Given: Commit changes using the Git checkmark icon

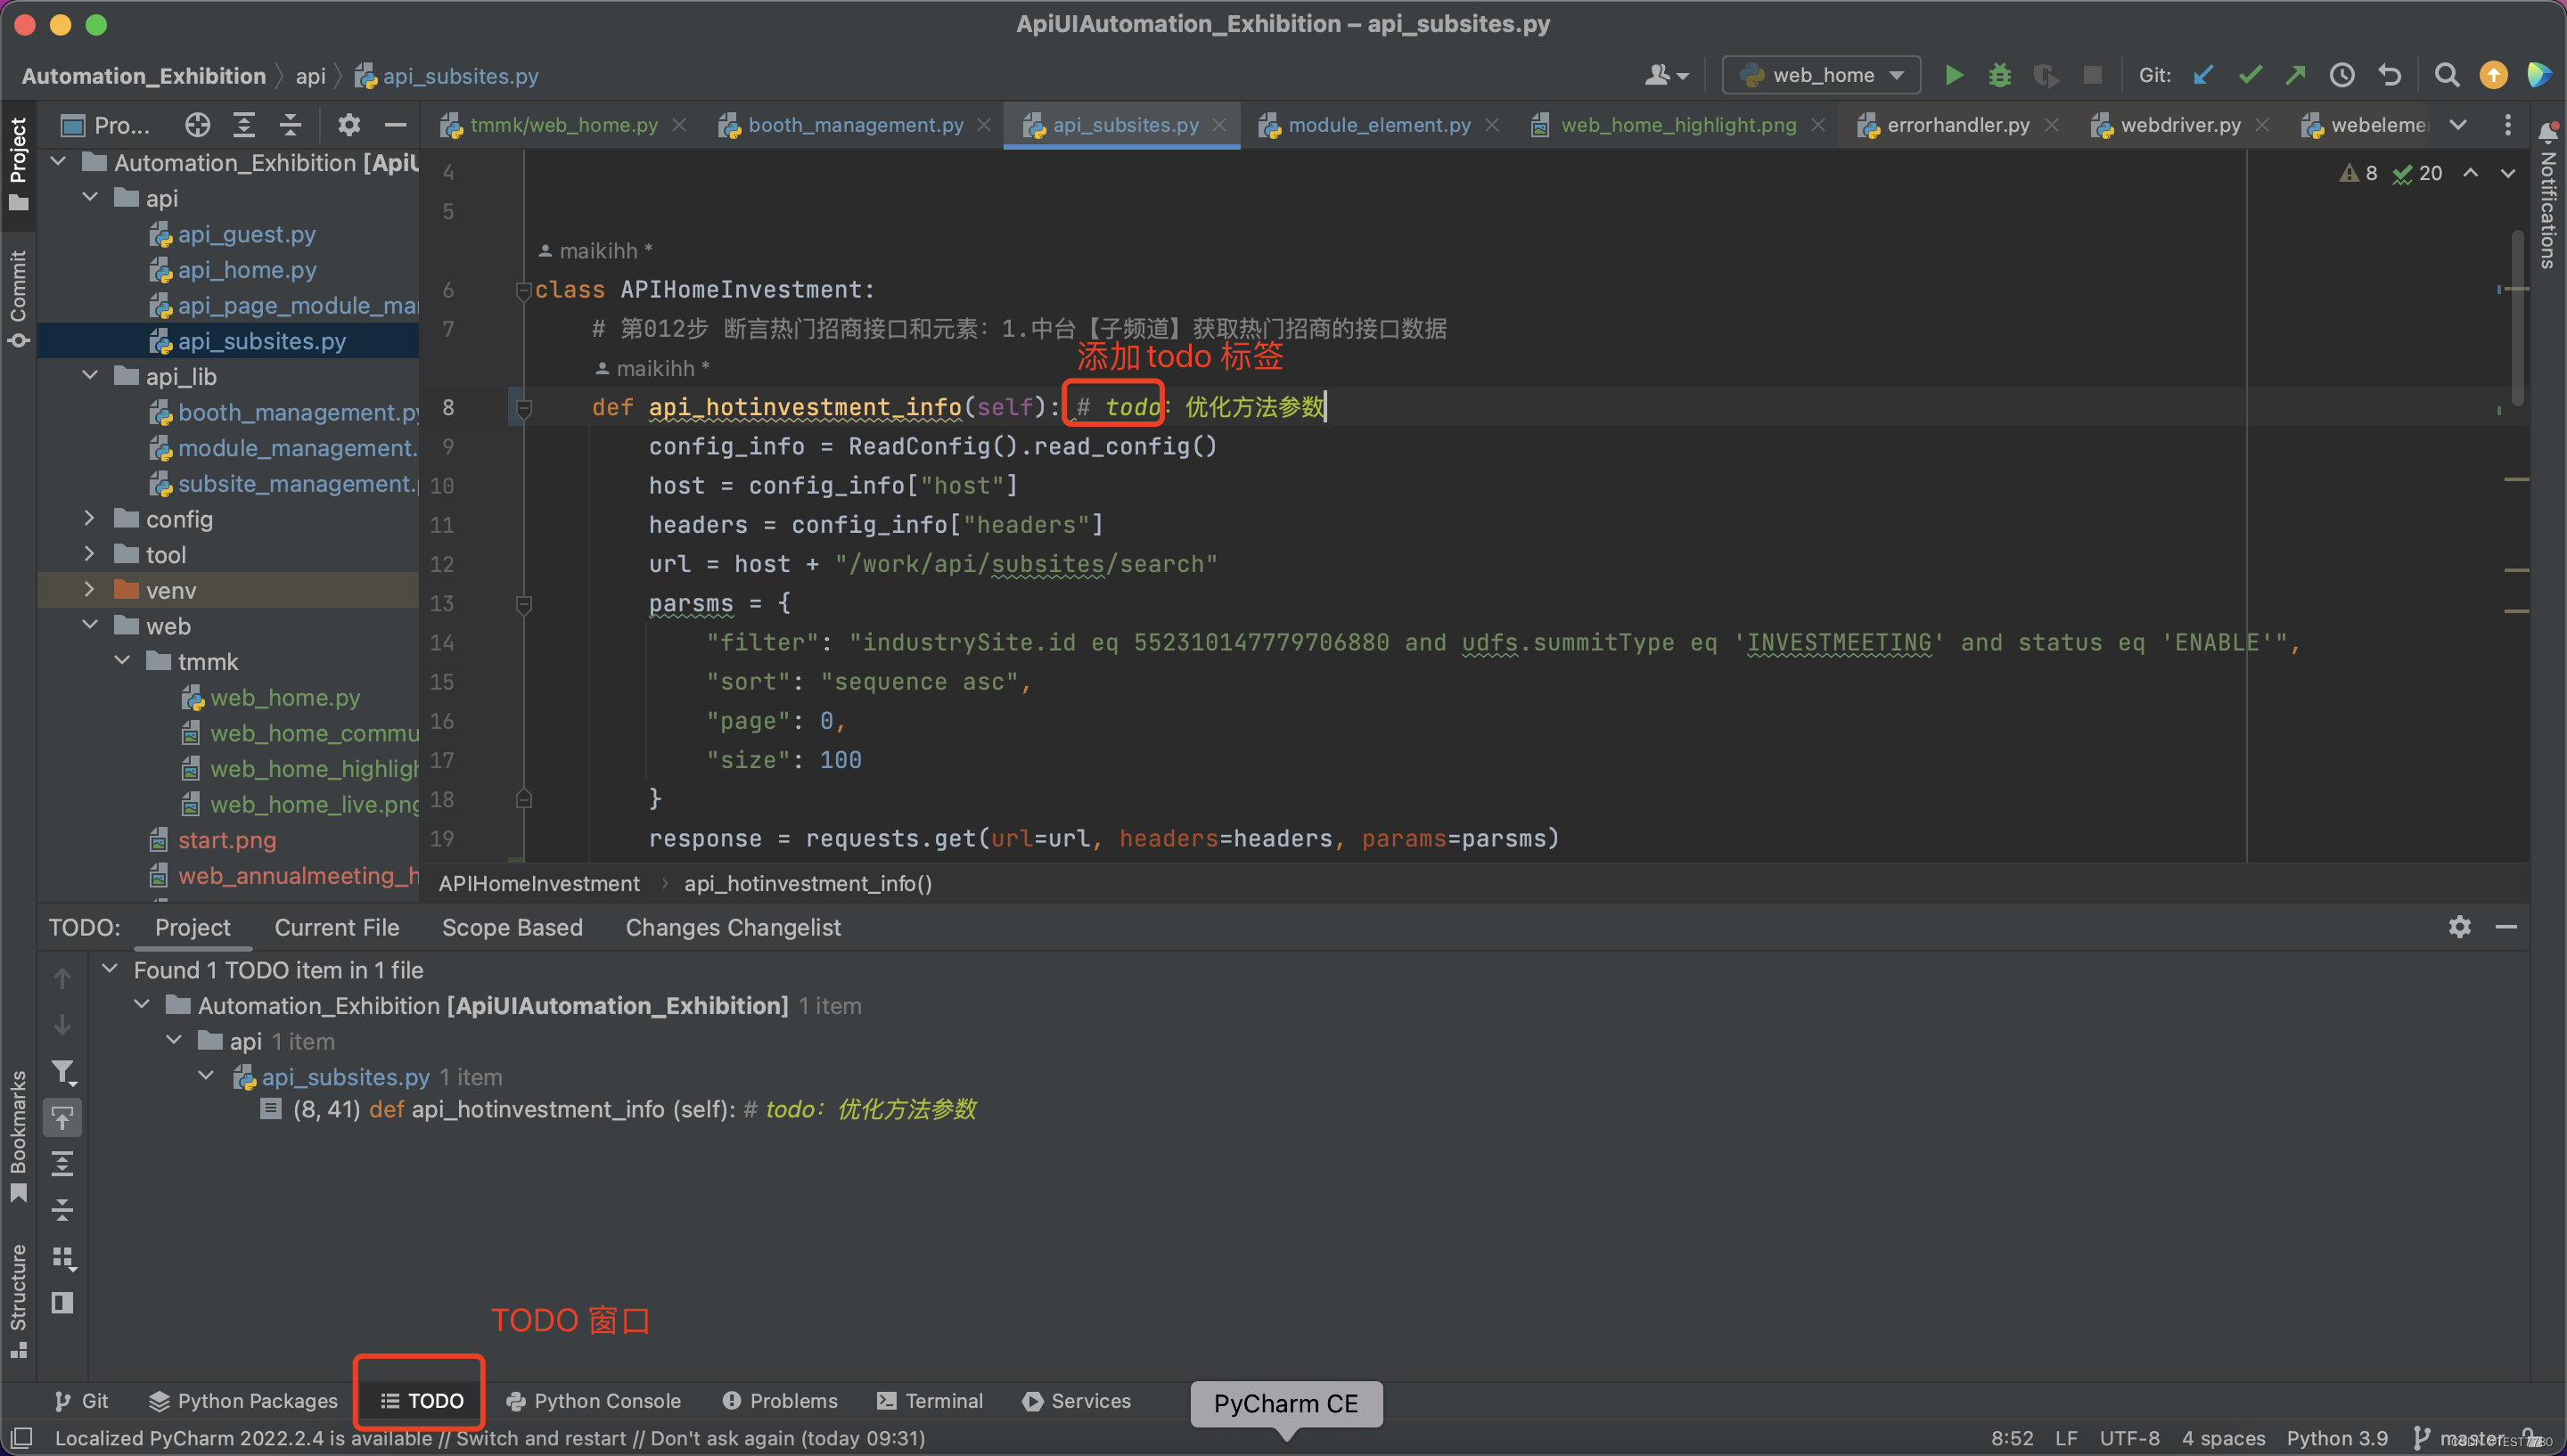Looking at the screenshot, I should (x=2250, y=74).
